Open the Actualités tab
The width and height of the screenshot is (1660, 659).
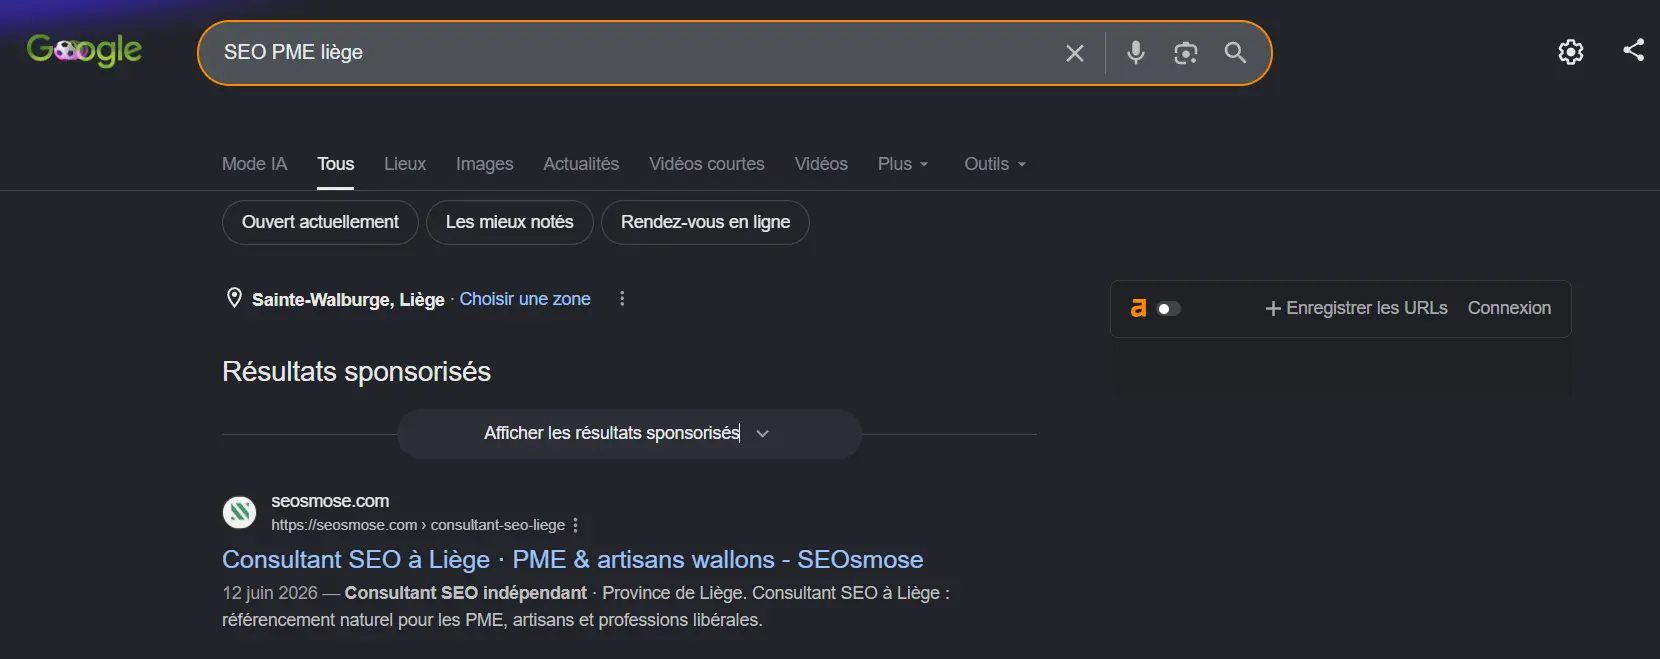581,164
